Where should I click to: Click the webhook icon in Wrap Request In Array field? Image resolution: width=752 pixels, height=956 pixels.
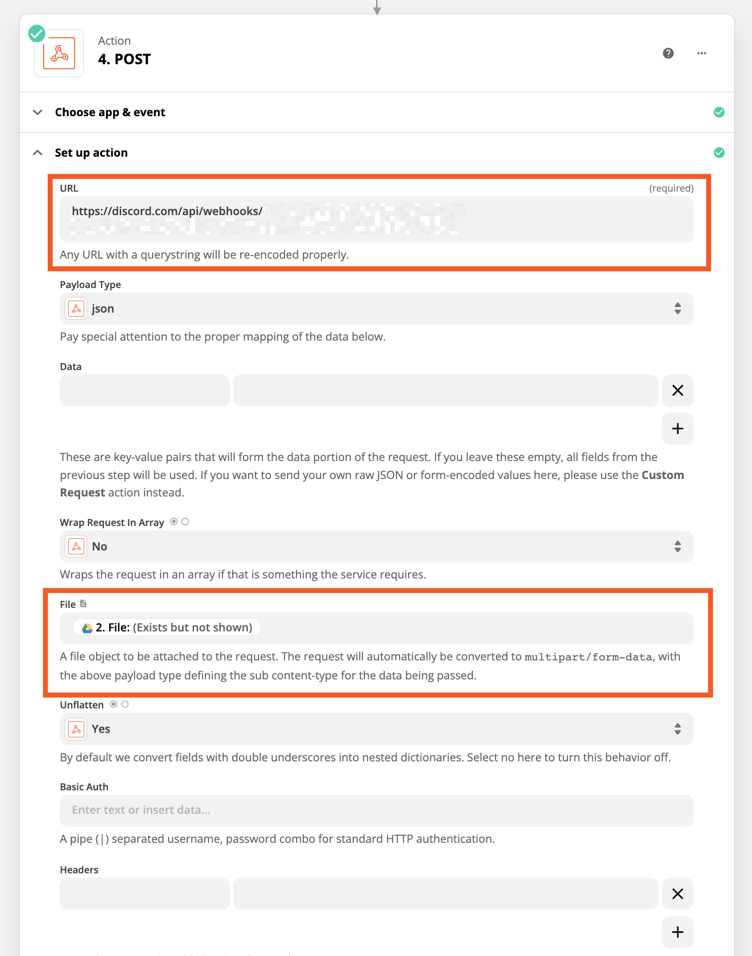[x=76, y=546]
